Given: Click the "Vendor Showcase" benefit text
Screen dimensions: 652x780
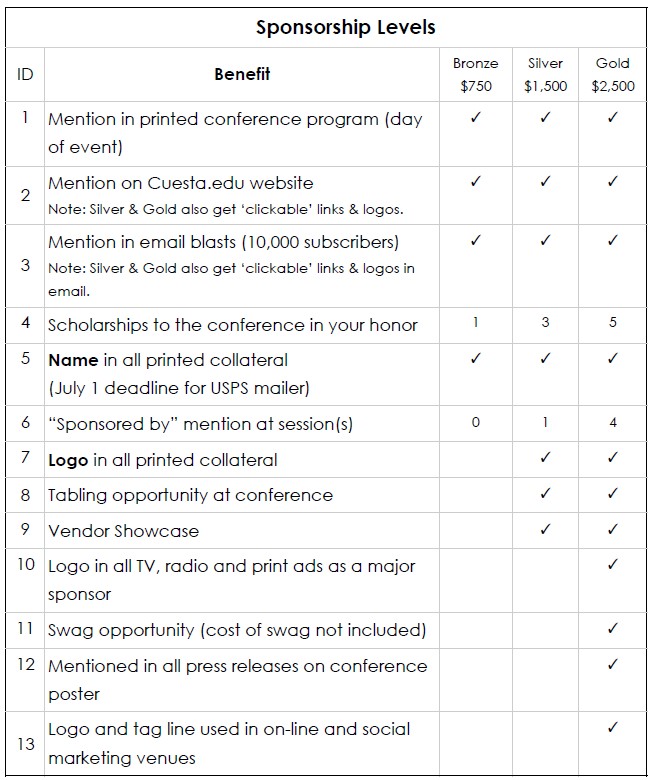Looking at the screenshot, I should [123, 531].
